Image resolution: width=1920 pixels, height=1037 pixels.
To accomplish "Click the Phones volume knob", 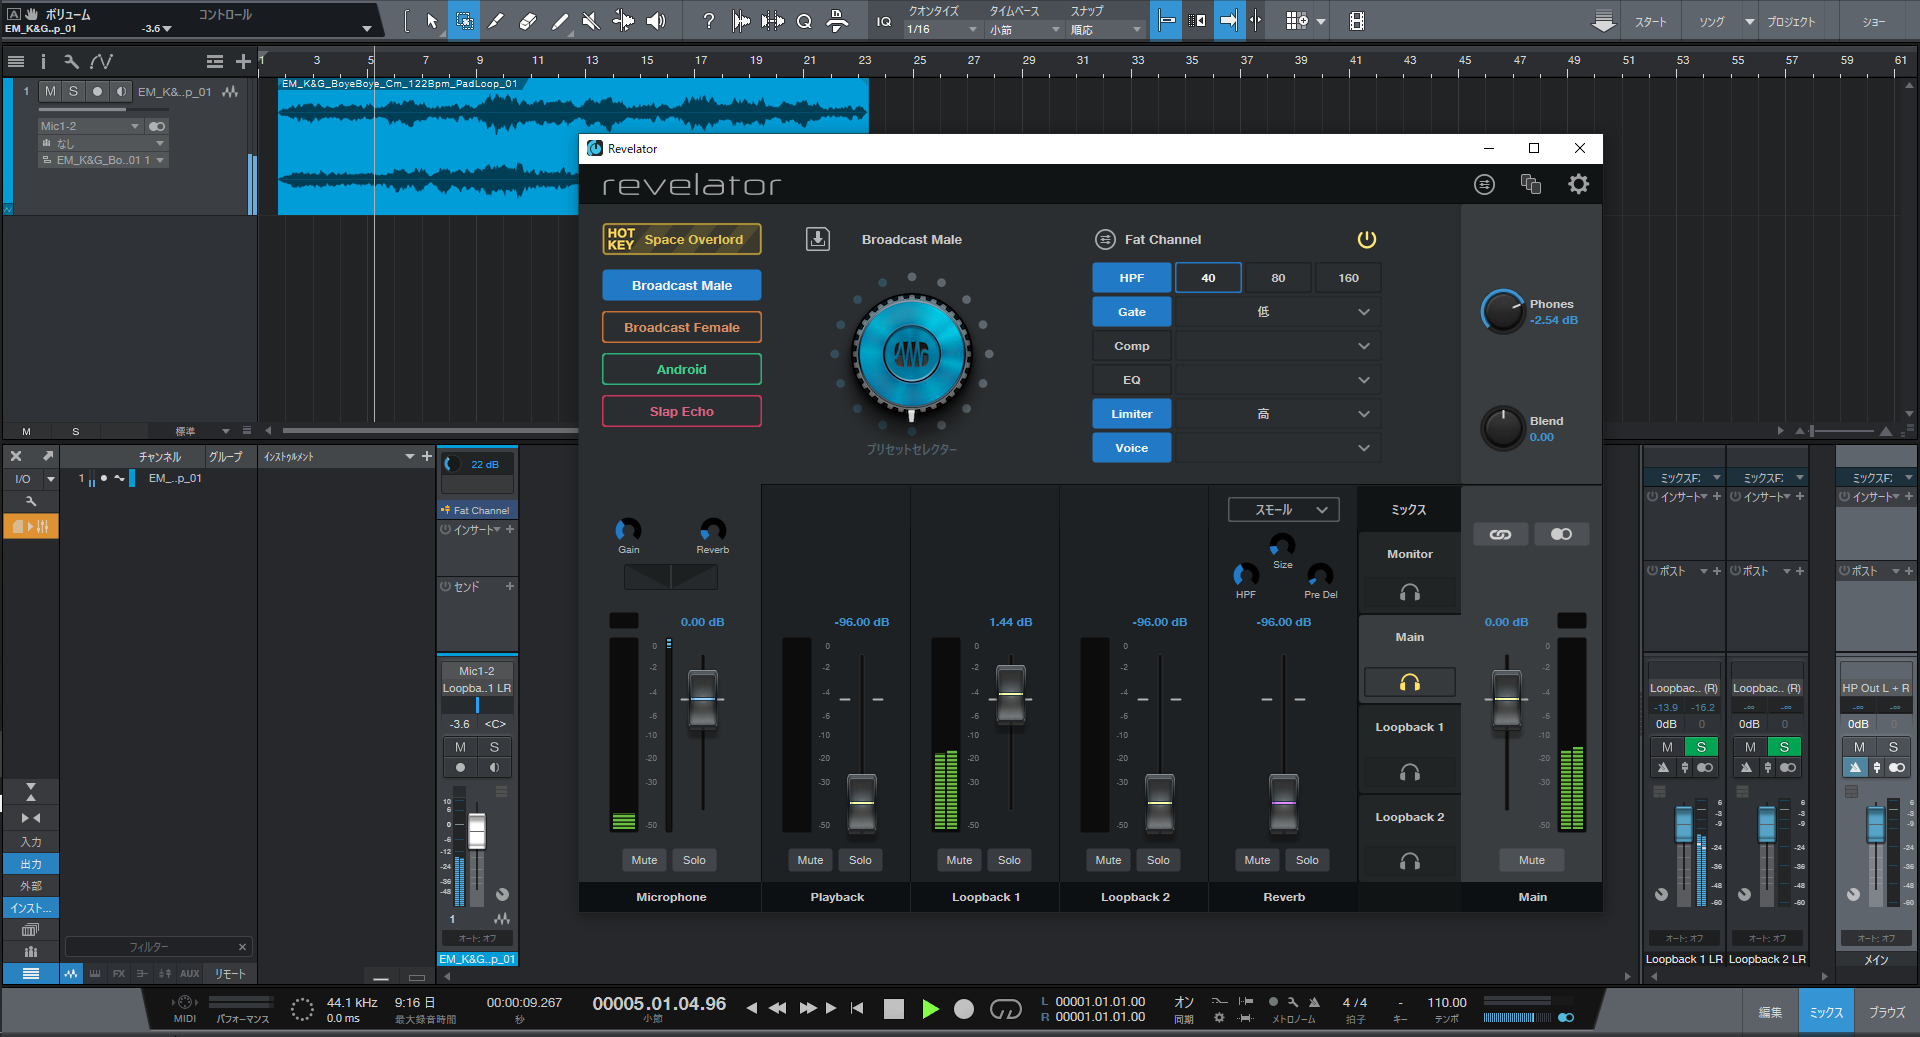I will click(x=1502, y=312).
